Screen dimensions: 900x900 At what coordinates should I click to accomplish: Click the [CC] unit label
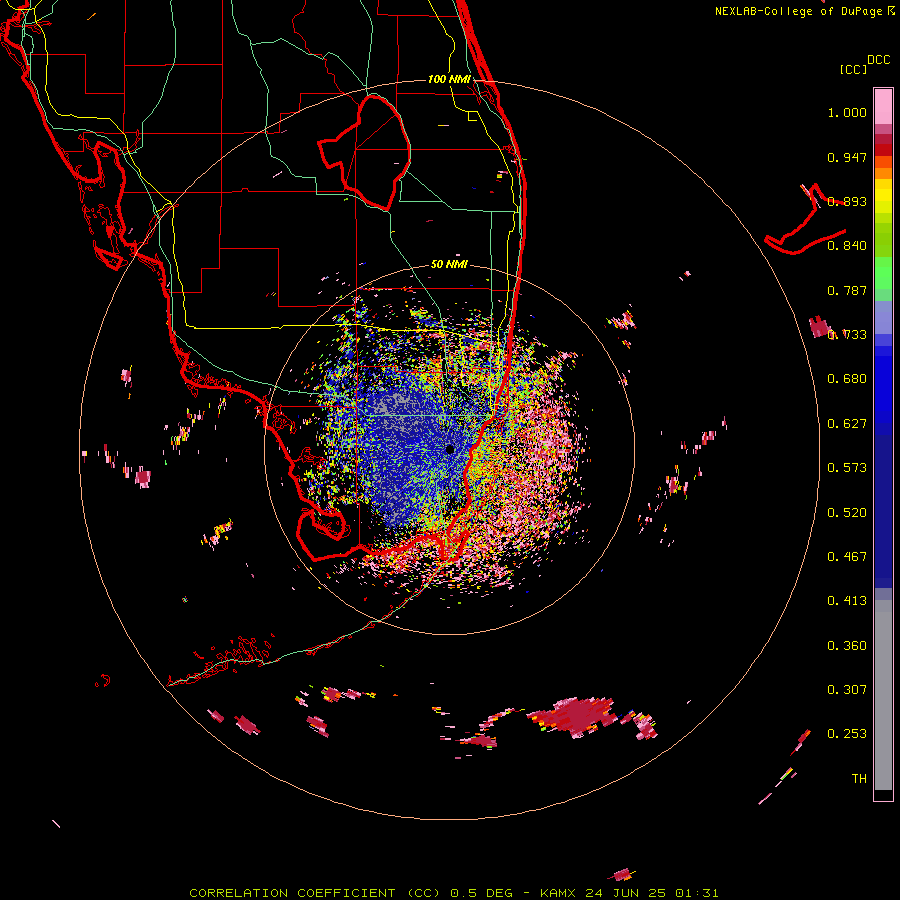(853, 69)
